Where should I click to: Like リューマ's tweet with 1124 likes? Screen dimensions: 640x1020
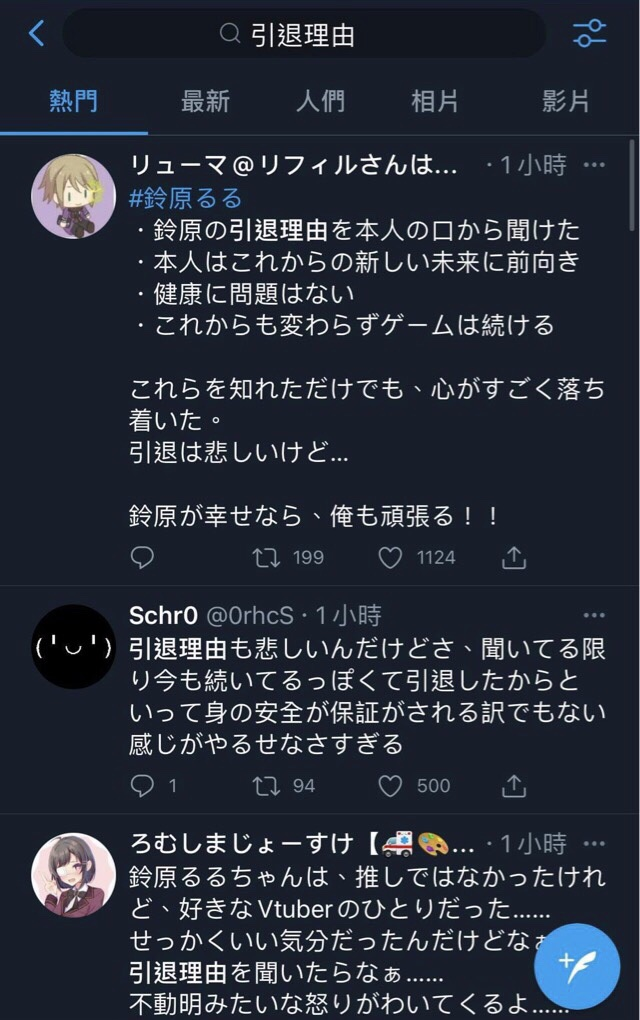coord(390,557)
